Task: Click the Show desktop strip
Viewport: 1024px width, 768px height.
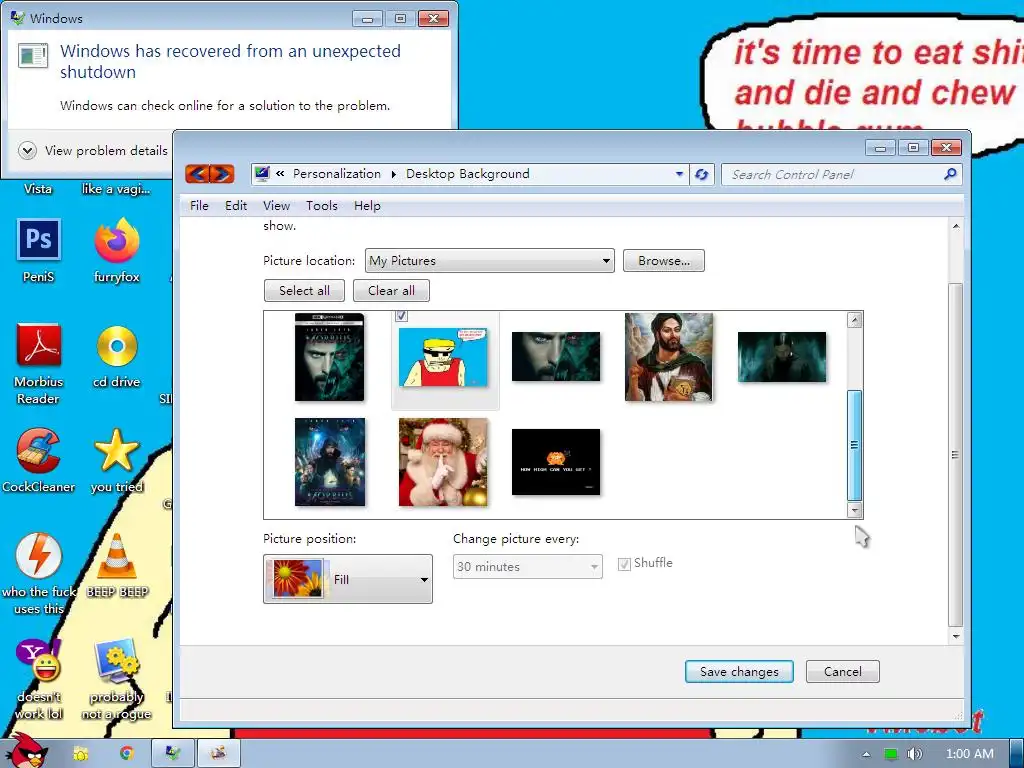Action: [1017, 754]
